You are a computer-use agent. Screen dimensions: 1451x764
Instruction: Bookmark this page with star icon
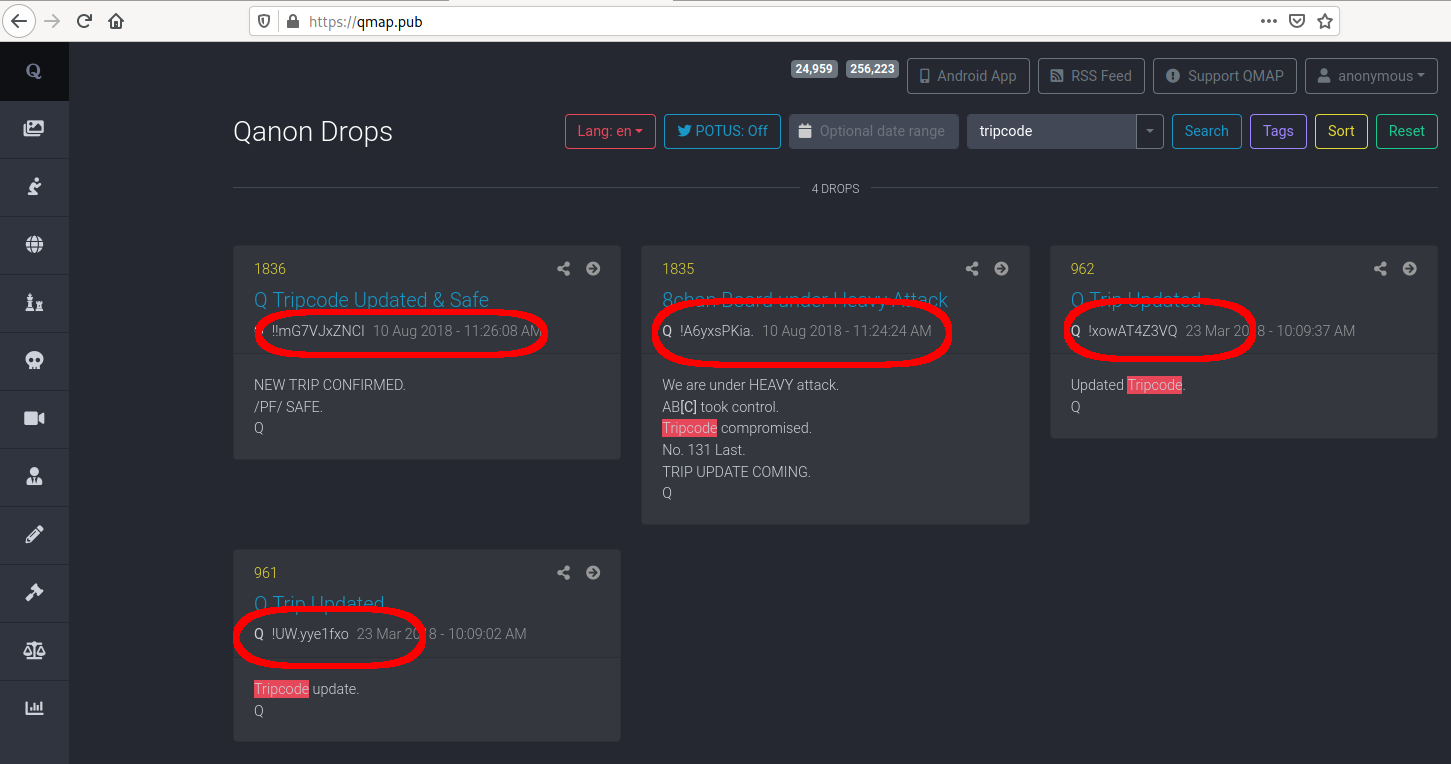1325,20
